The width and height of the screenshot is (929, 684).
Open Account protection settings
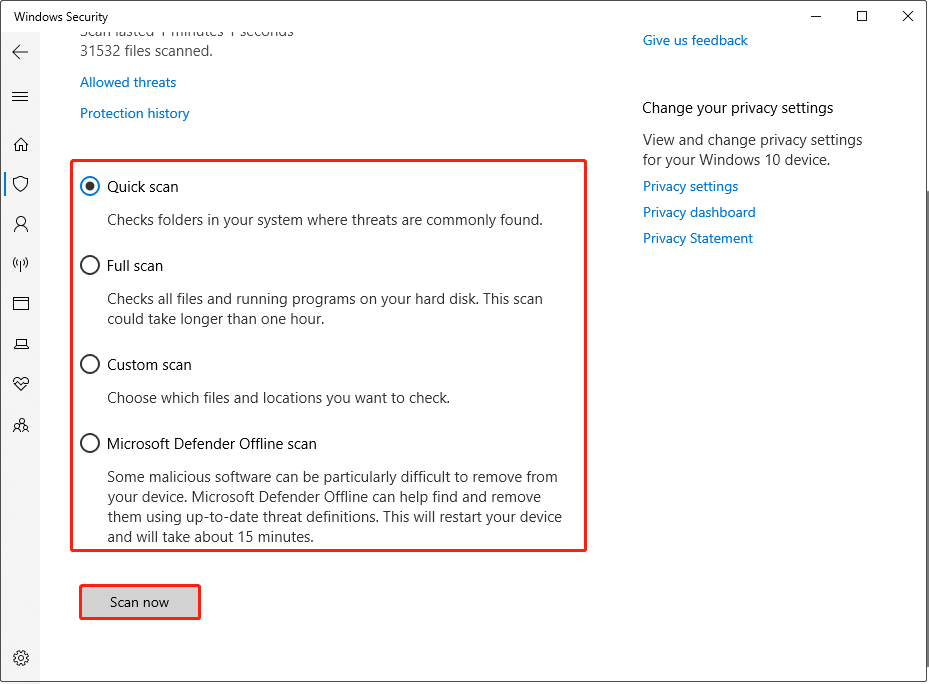21,224
